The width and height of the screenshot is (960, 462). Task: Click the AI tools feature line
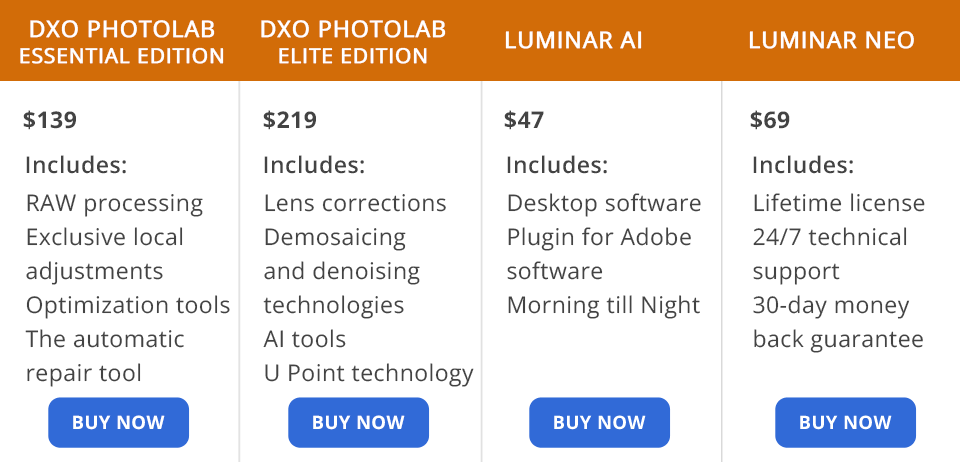(x=305, y=340)
